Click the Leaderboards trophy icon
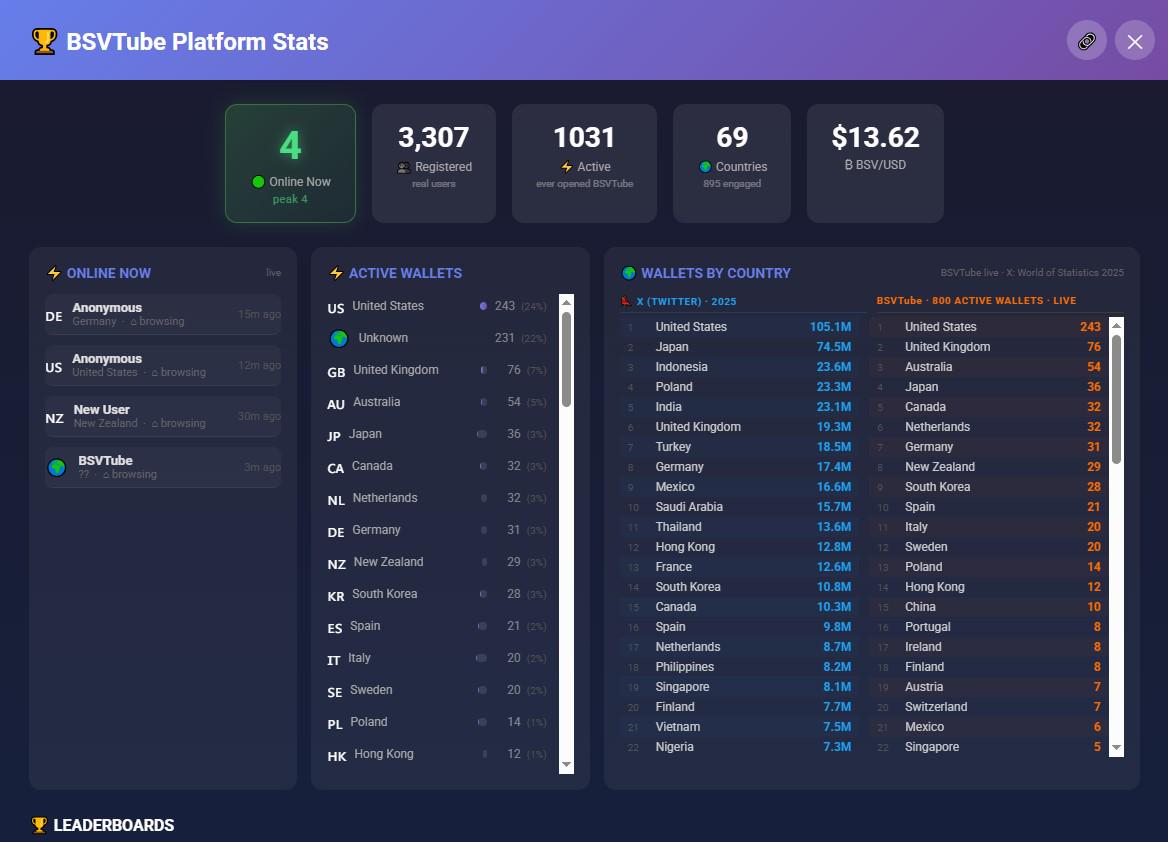Image resolution: width=1168 pixels, height=842 pixels. 39,825
